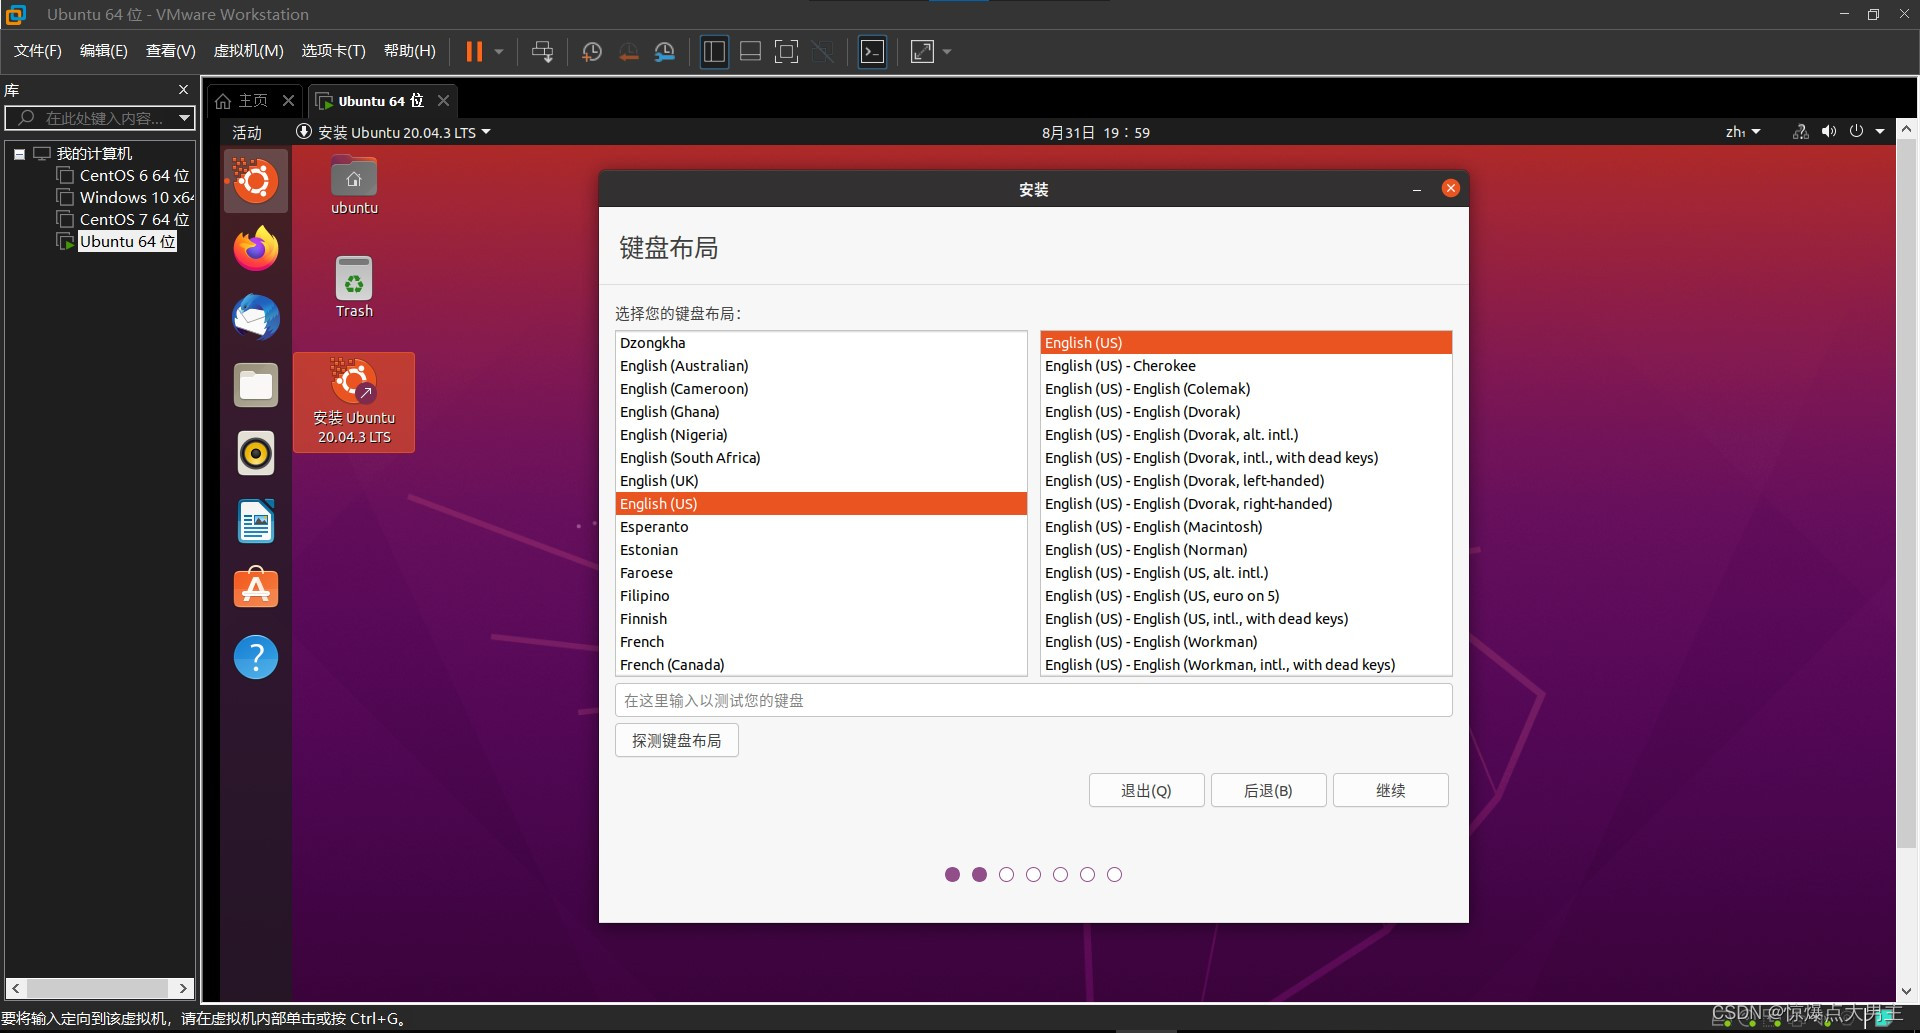Open the stretch display dropdown arrow

[x=947, y=51]
